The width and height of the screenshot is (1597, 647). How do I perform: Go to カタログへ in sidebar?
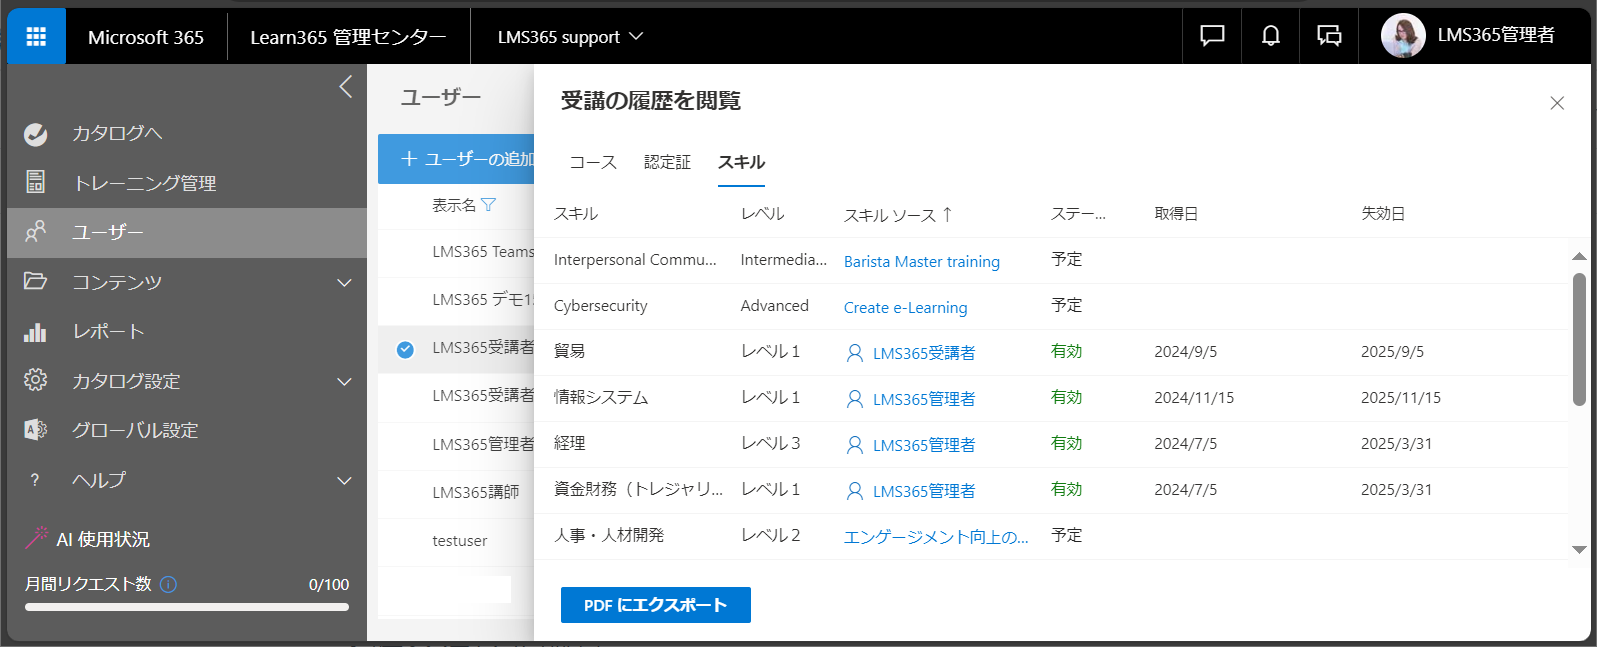117,133
